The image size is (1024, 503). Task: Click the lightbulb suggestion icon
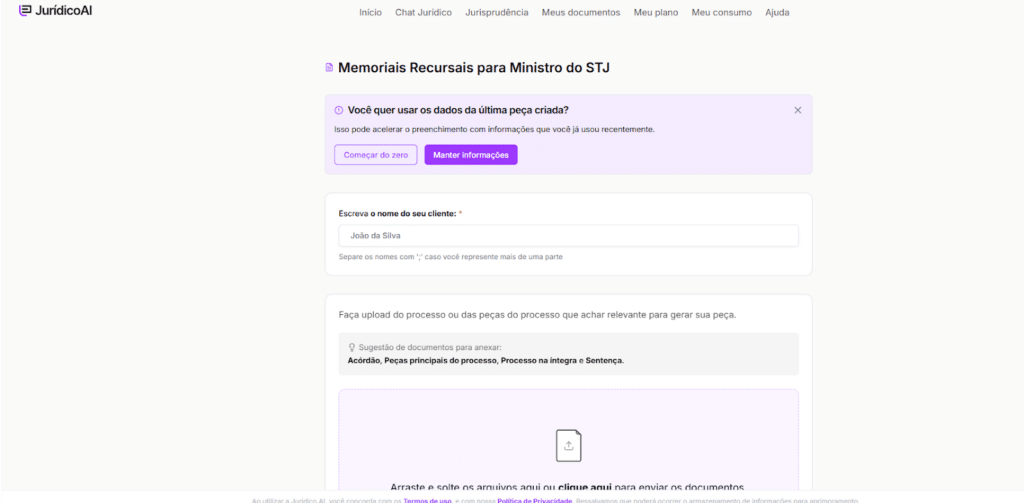[352, 348]
